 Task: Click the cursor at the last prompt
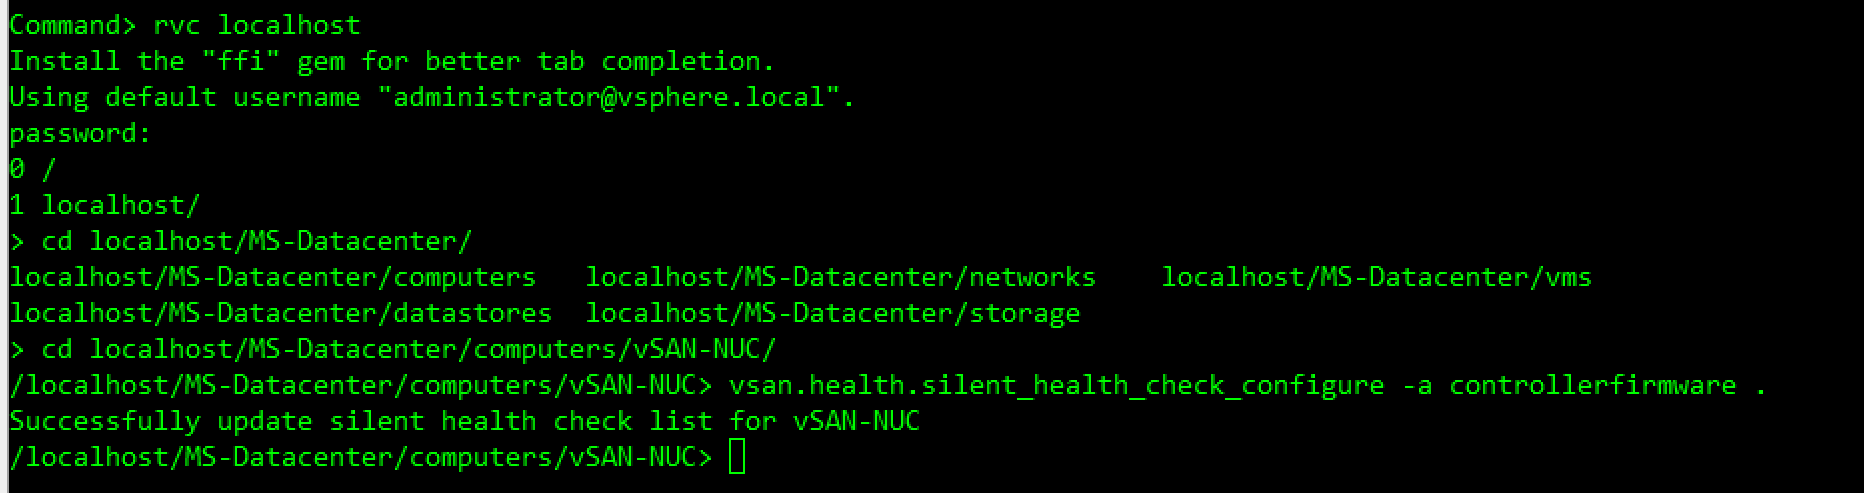[x=737, y=457]
